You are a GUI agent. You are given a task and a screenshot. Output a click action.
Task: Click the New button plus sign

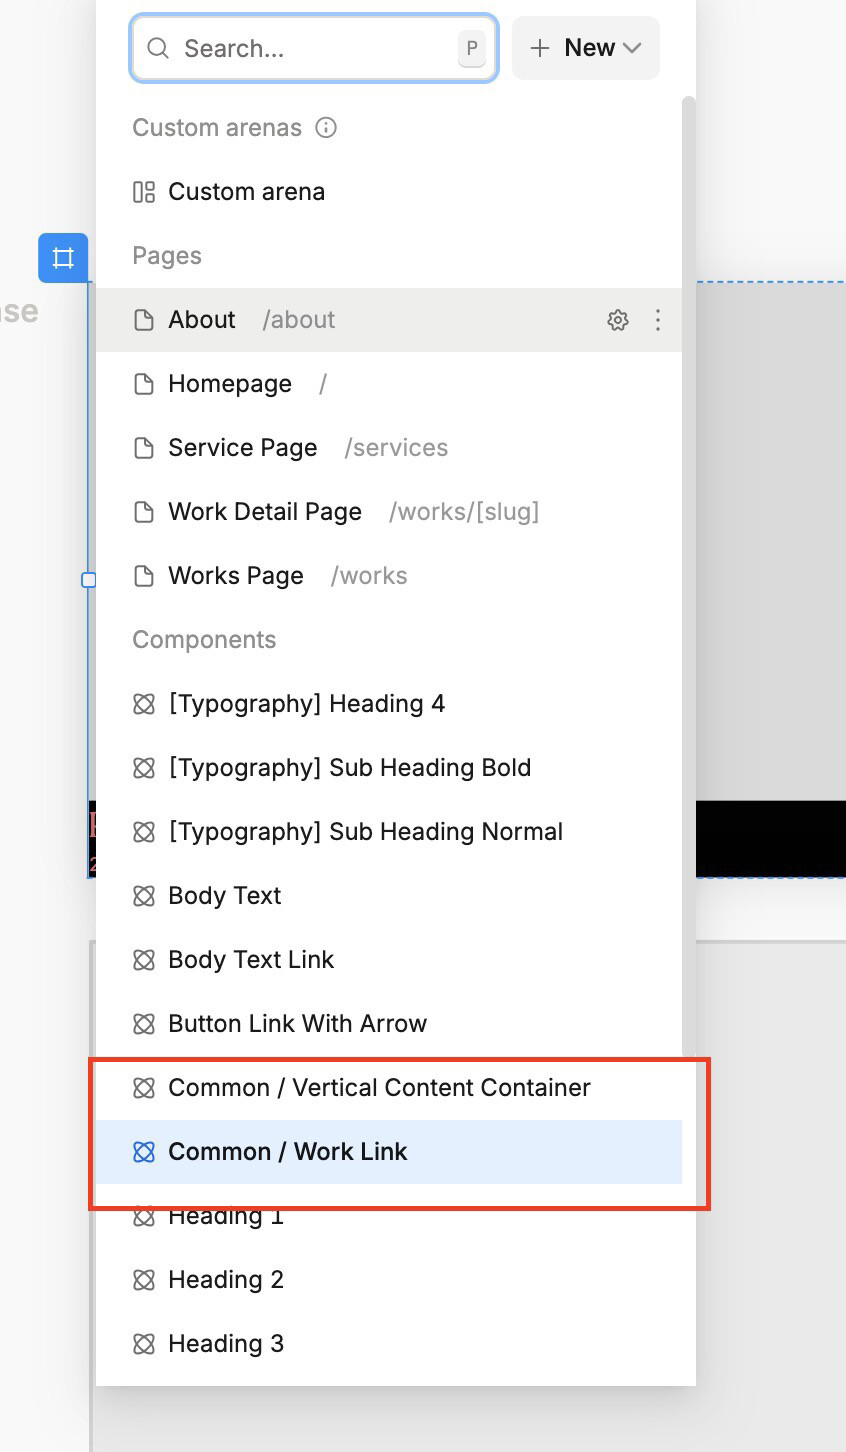point(540,48)
